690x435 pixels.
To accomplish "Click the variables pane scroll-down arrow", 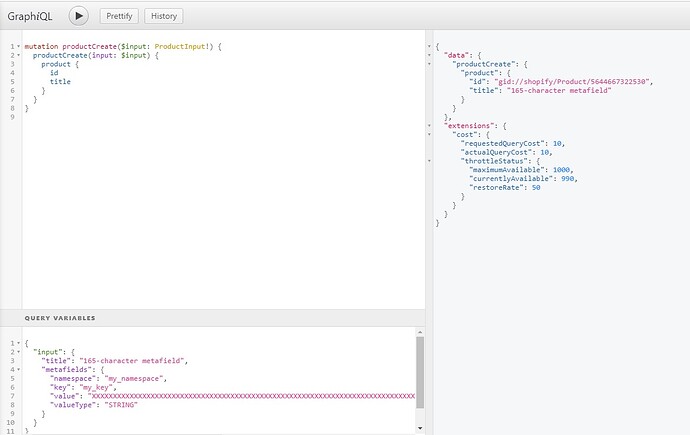I will click(420, 428).
